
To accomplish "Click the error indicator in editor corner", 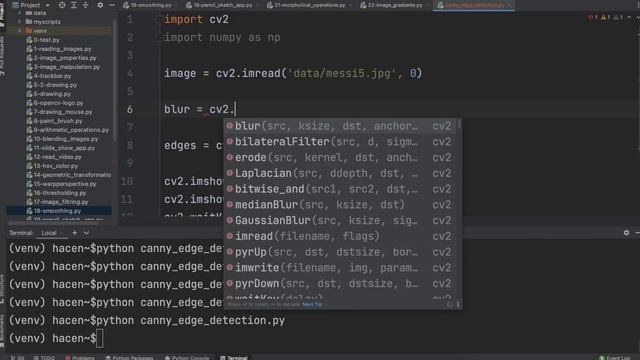I will (x=593, y=18).
